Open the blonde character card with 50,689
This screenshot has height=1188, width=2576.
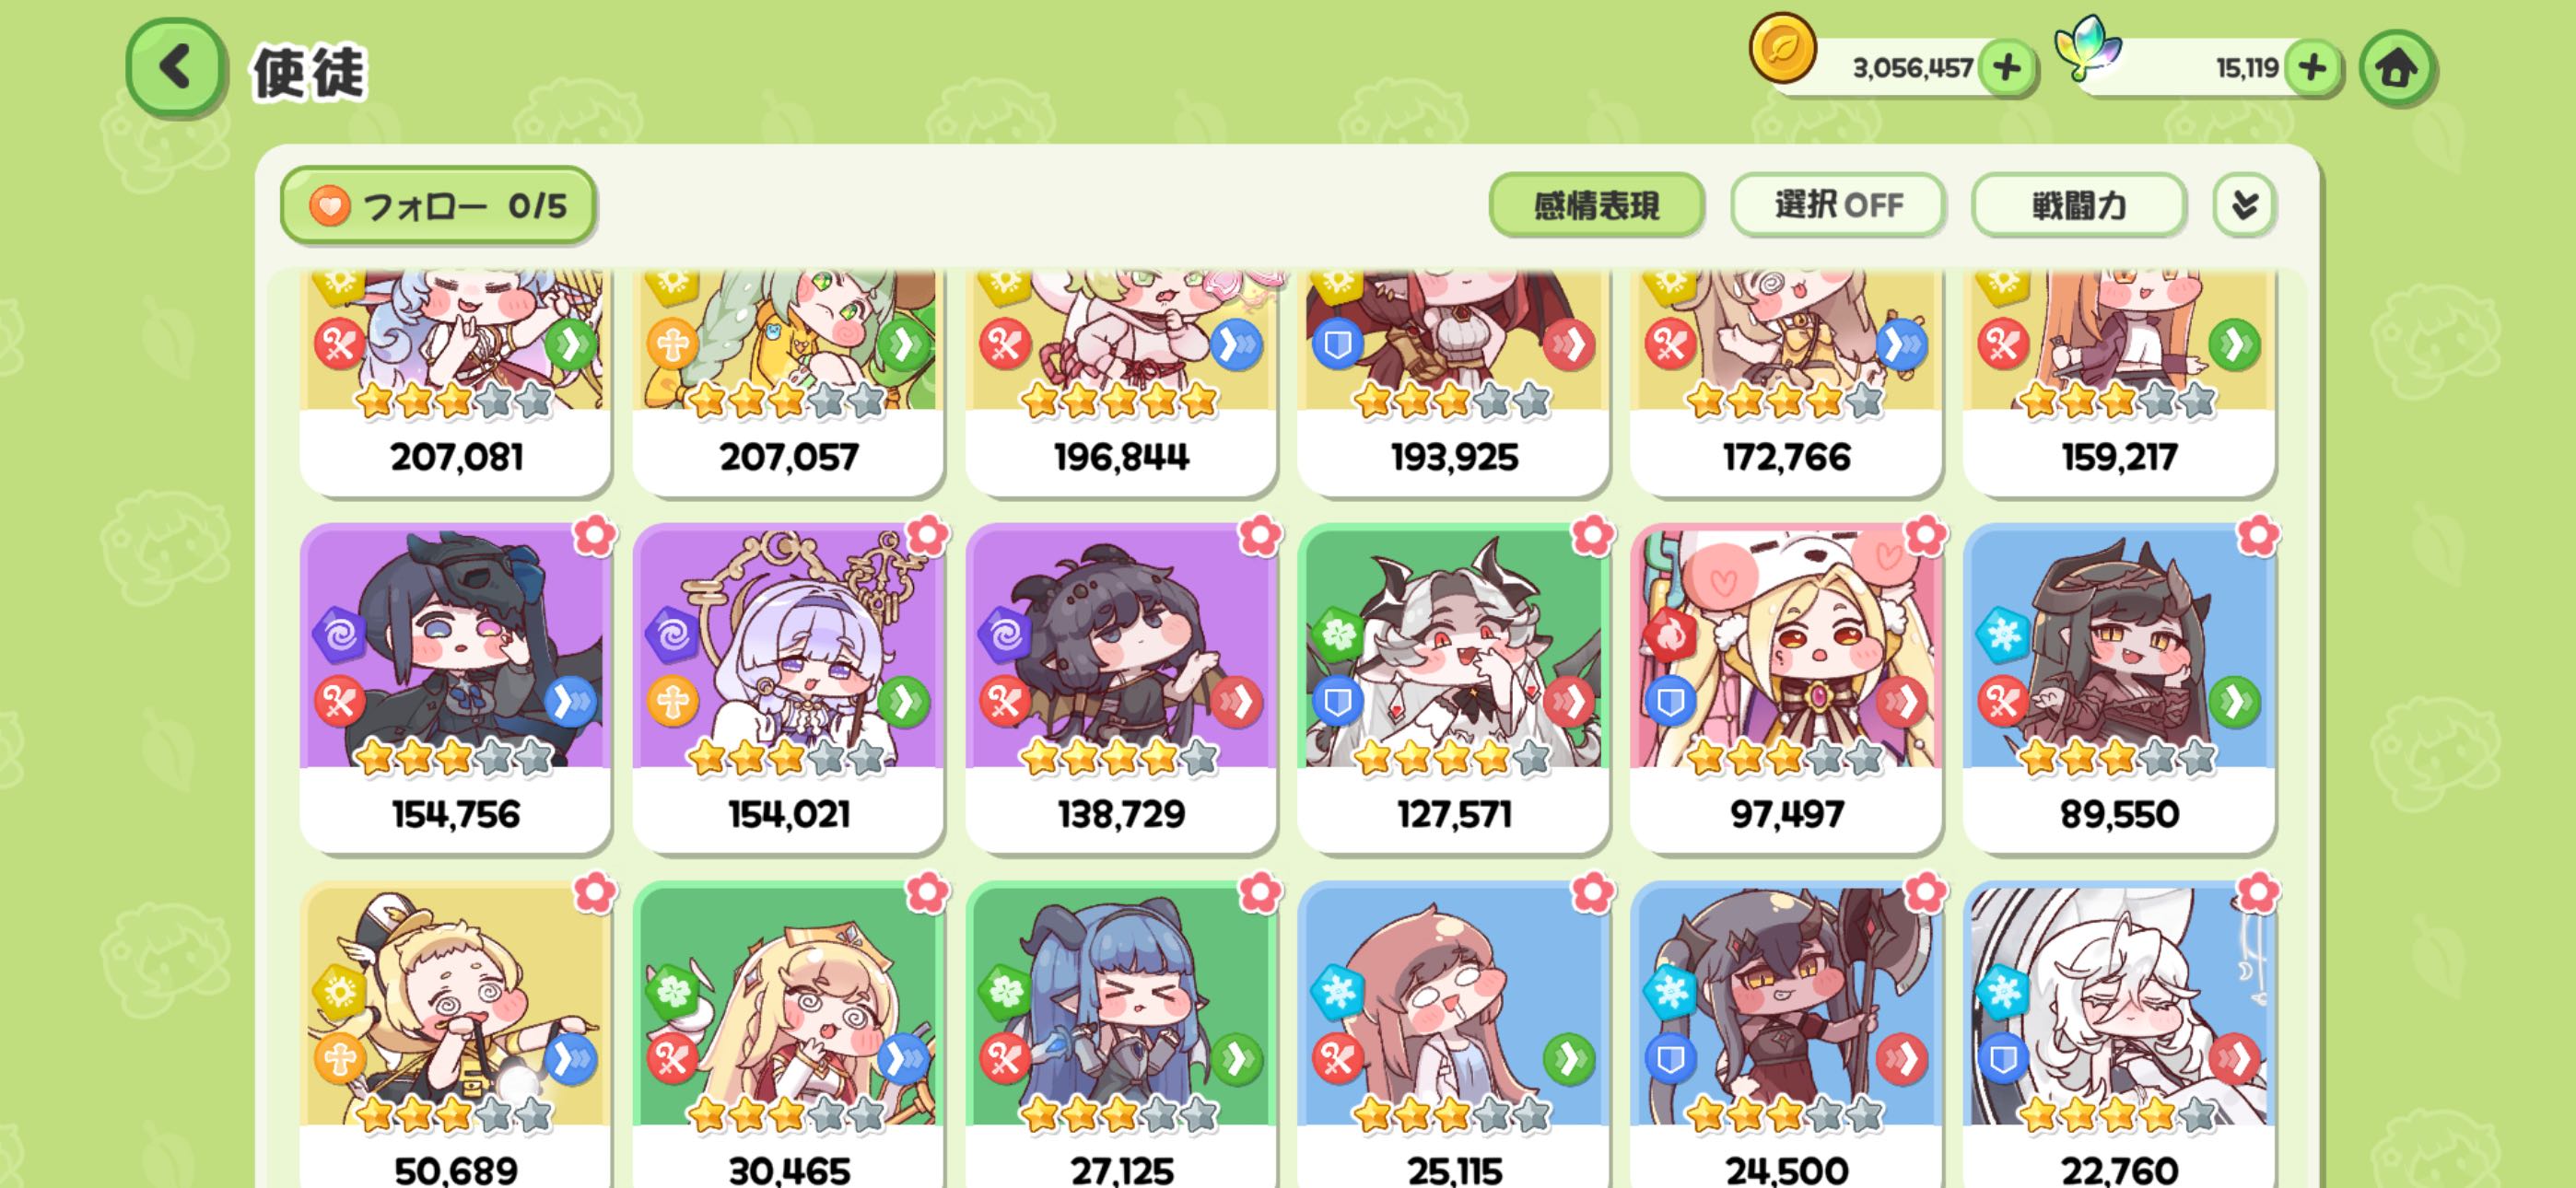click(x=455, y=1035)
